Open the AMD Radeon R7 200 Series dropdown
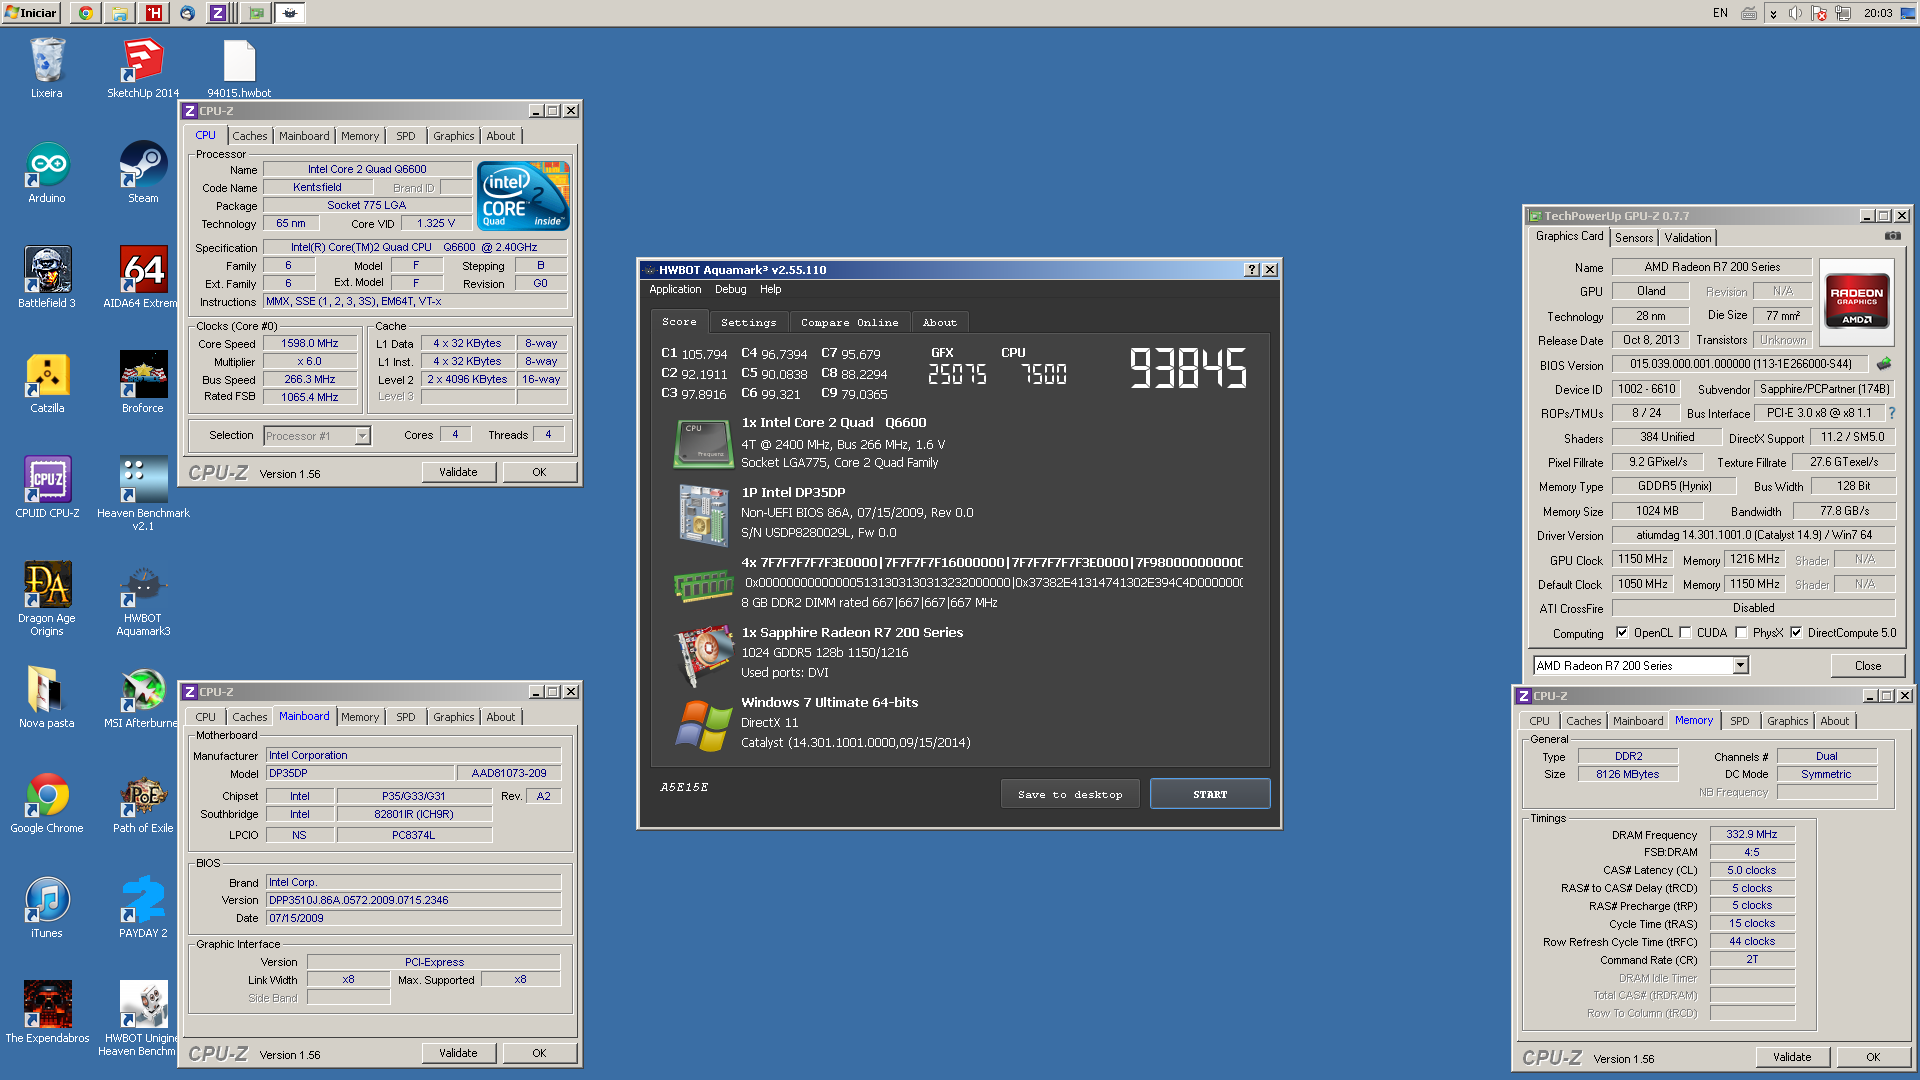Screen dimensions: 1920x1080 (x=1640, y=666)
